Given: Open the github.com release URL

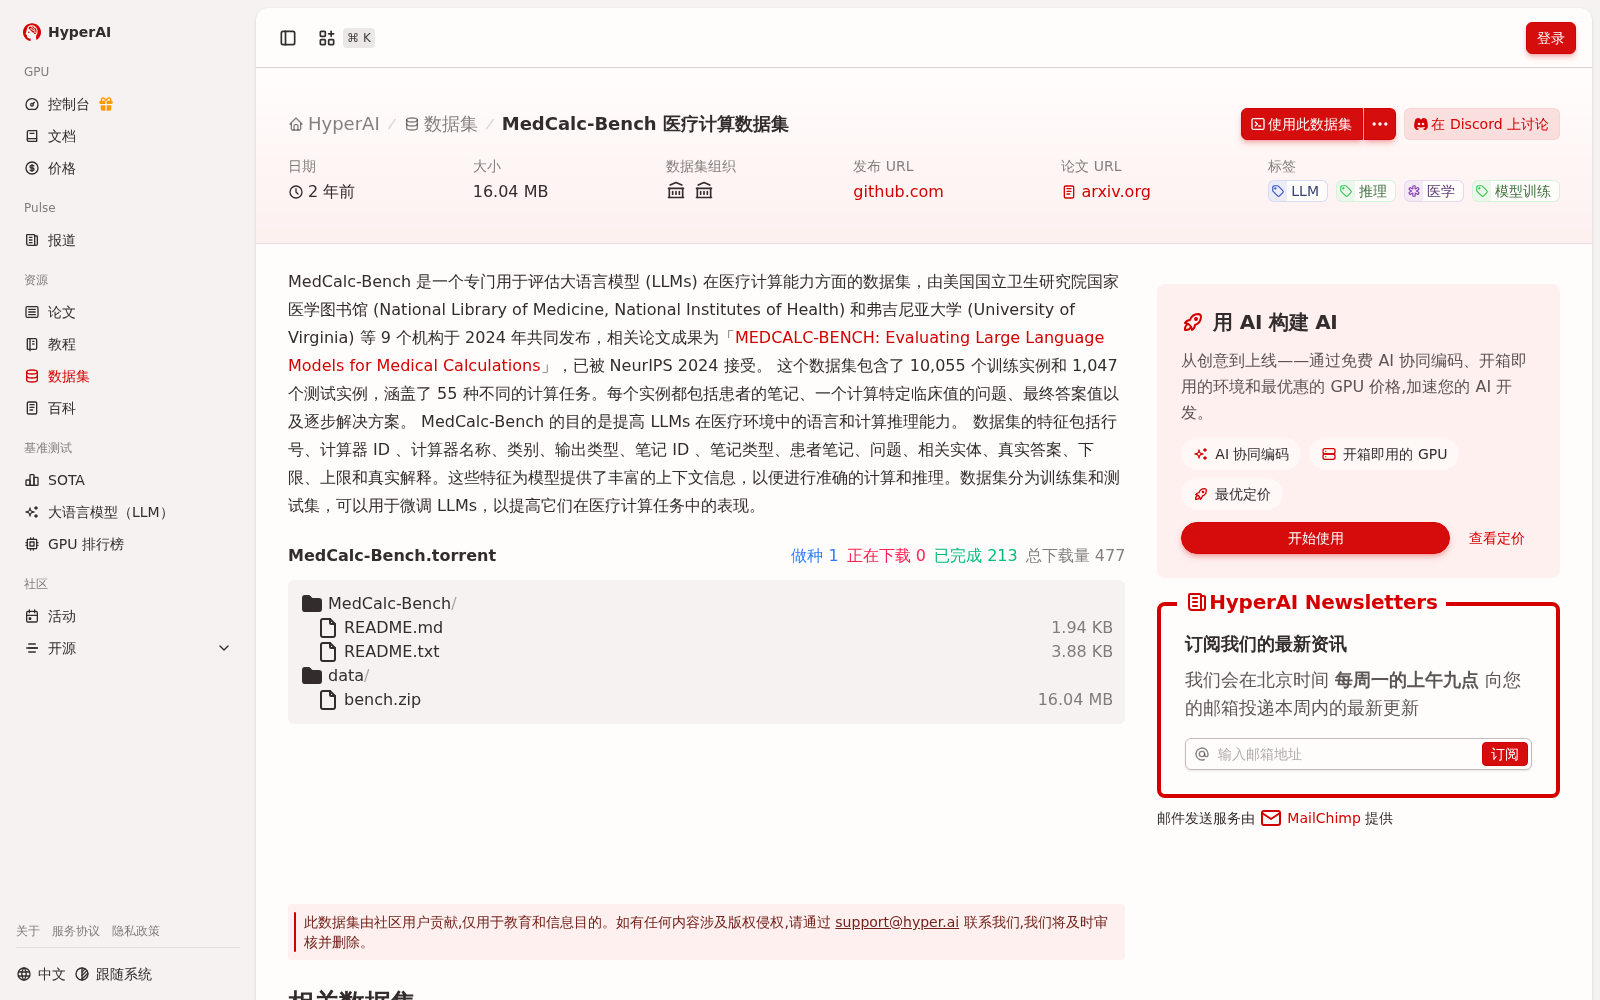Looking at the screenshot, I should coord(898,191).
